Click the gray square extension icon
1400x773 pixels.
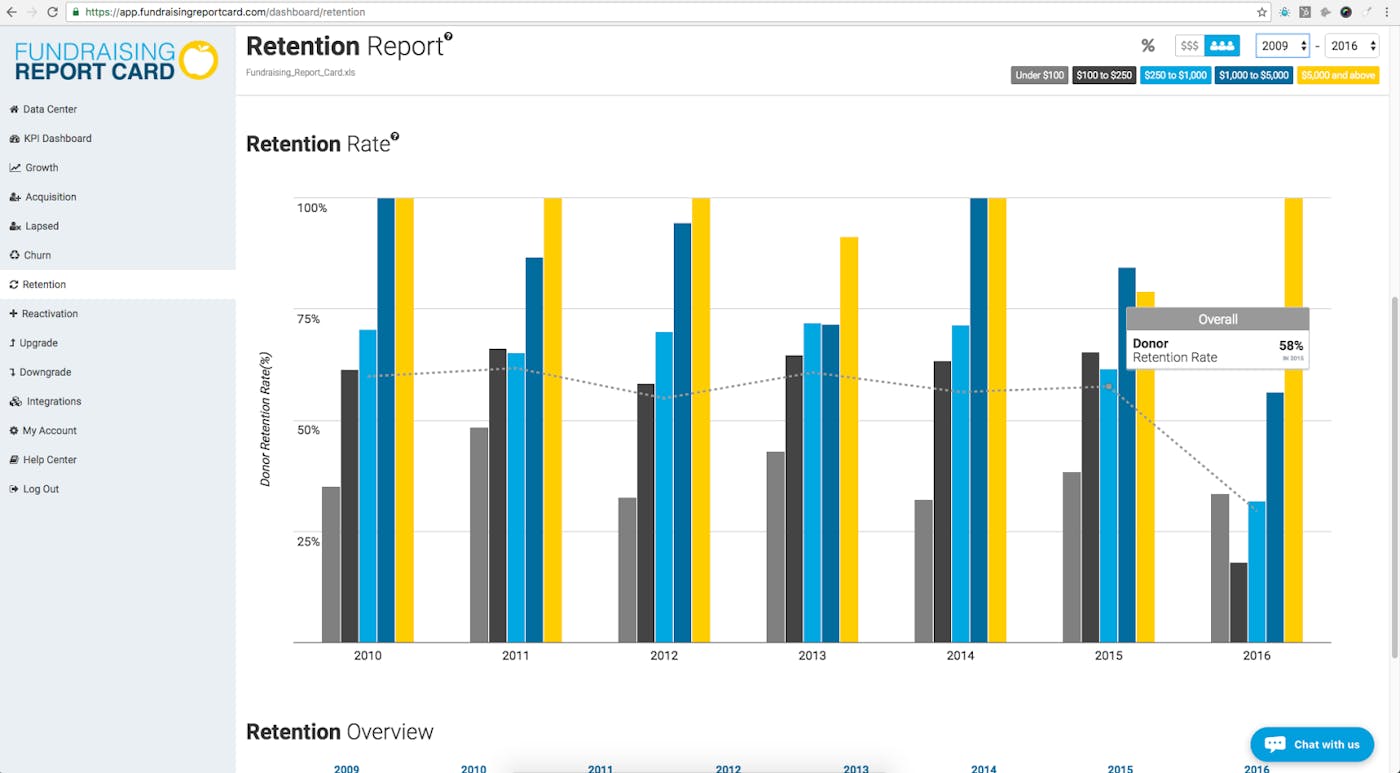tap(1305, 12)
